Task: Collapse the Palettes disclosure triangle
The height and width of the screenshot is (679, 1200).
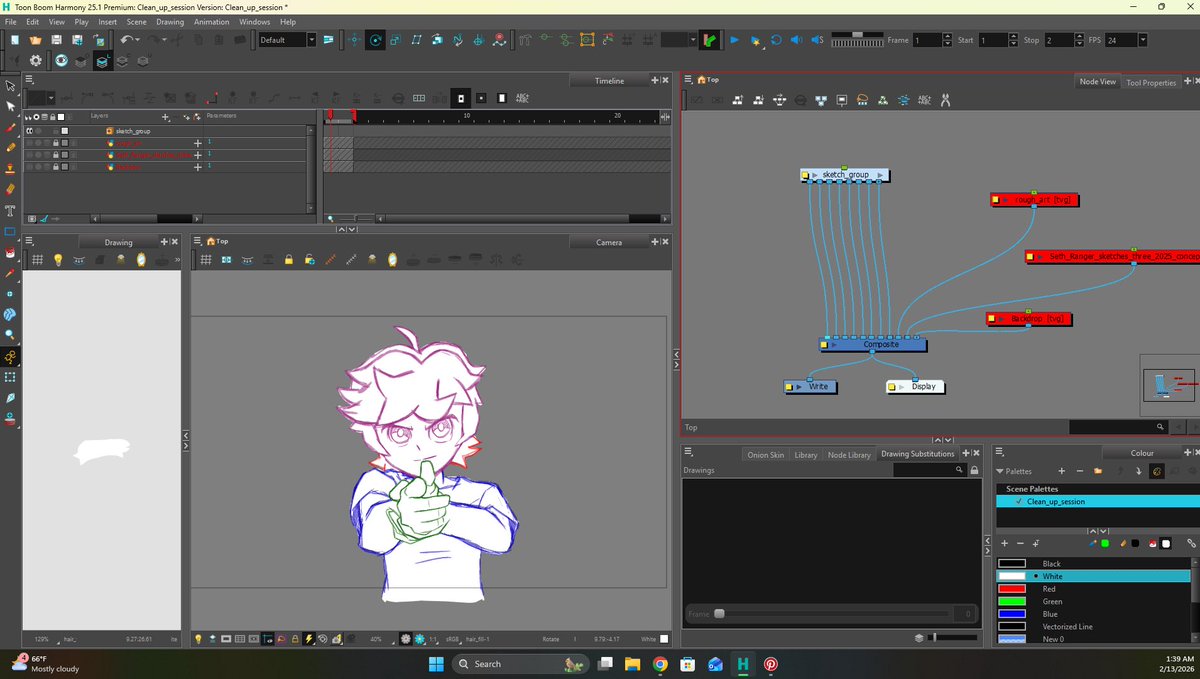Action: click(1000, 471)
